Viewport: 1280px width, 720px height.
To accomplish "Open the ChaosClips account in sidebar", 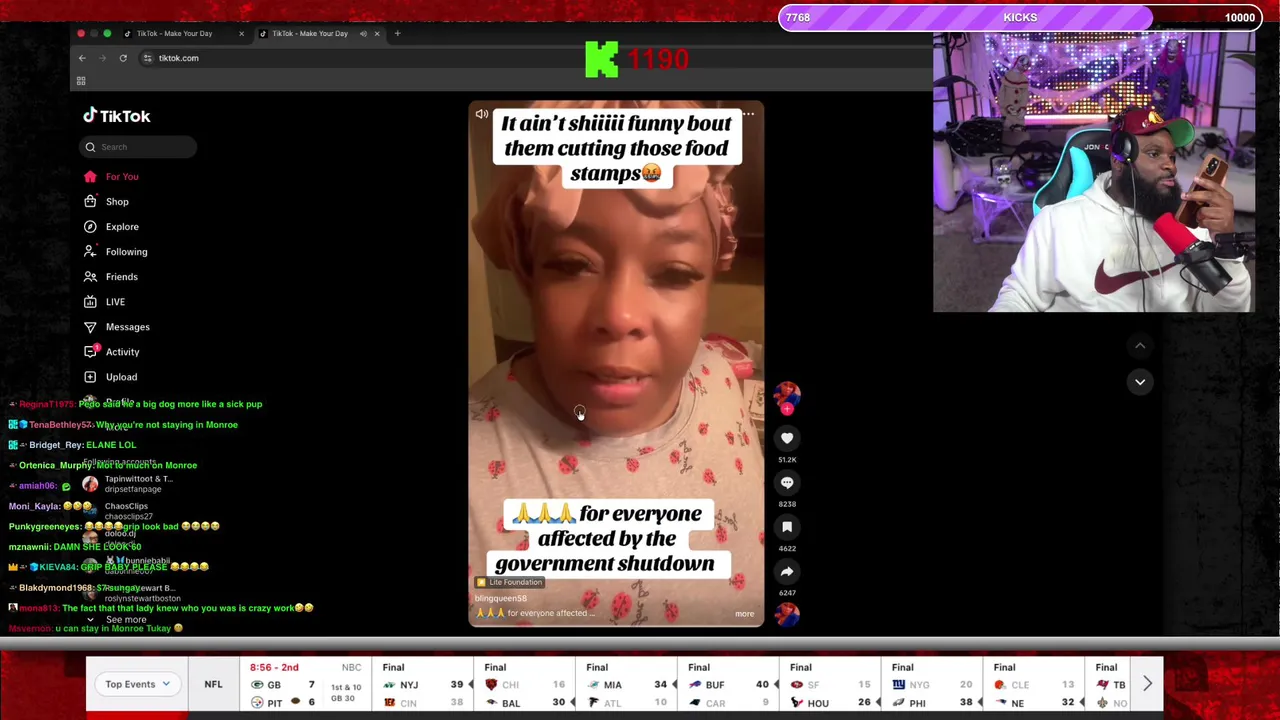I will click(126, 511).
